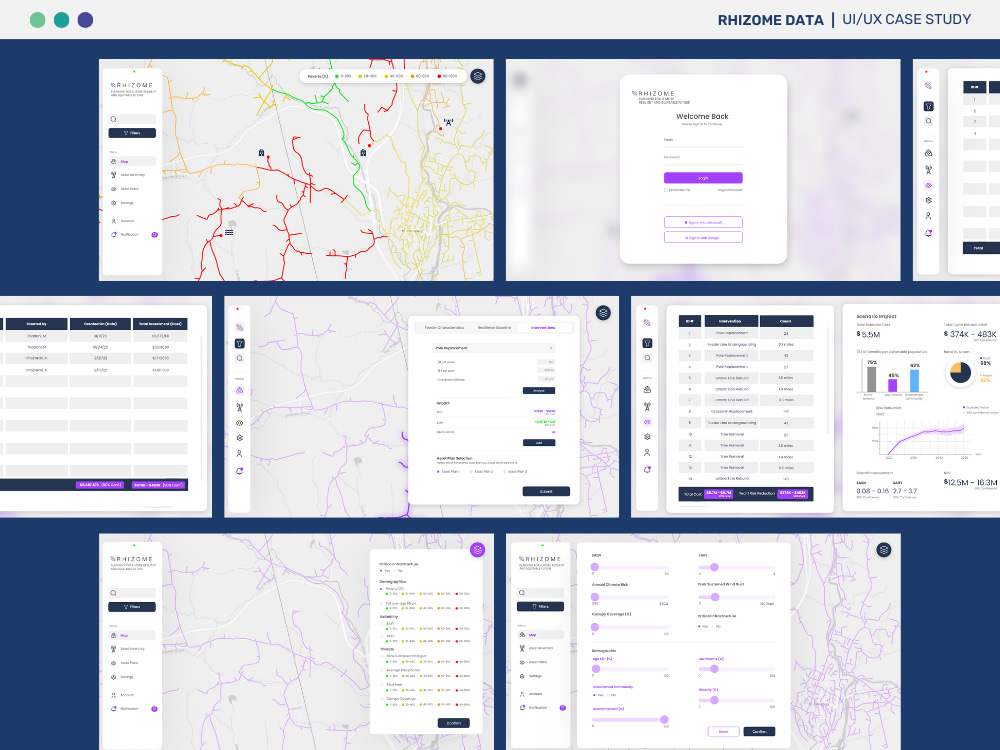Adjust the Annual Climate Risk slider
Screen dimensions: 1000x750
[x=630, y=597]
